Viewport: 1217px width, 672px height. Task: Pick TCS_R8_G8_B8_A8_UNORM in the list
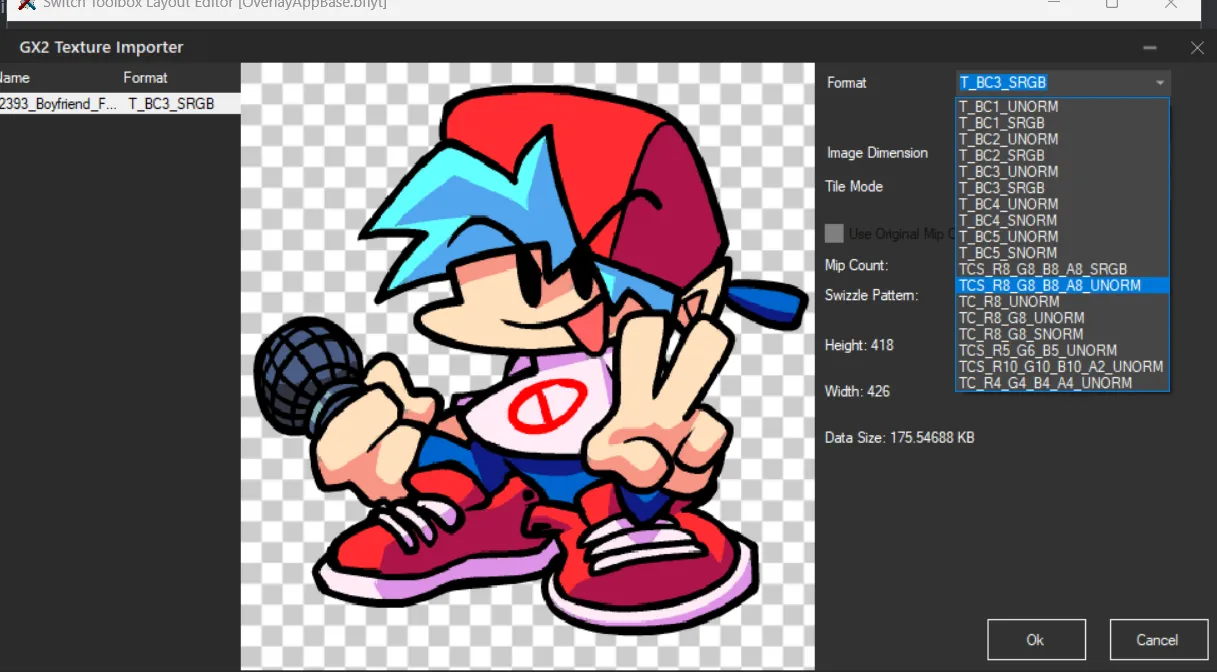[1050, 285]
